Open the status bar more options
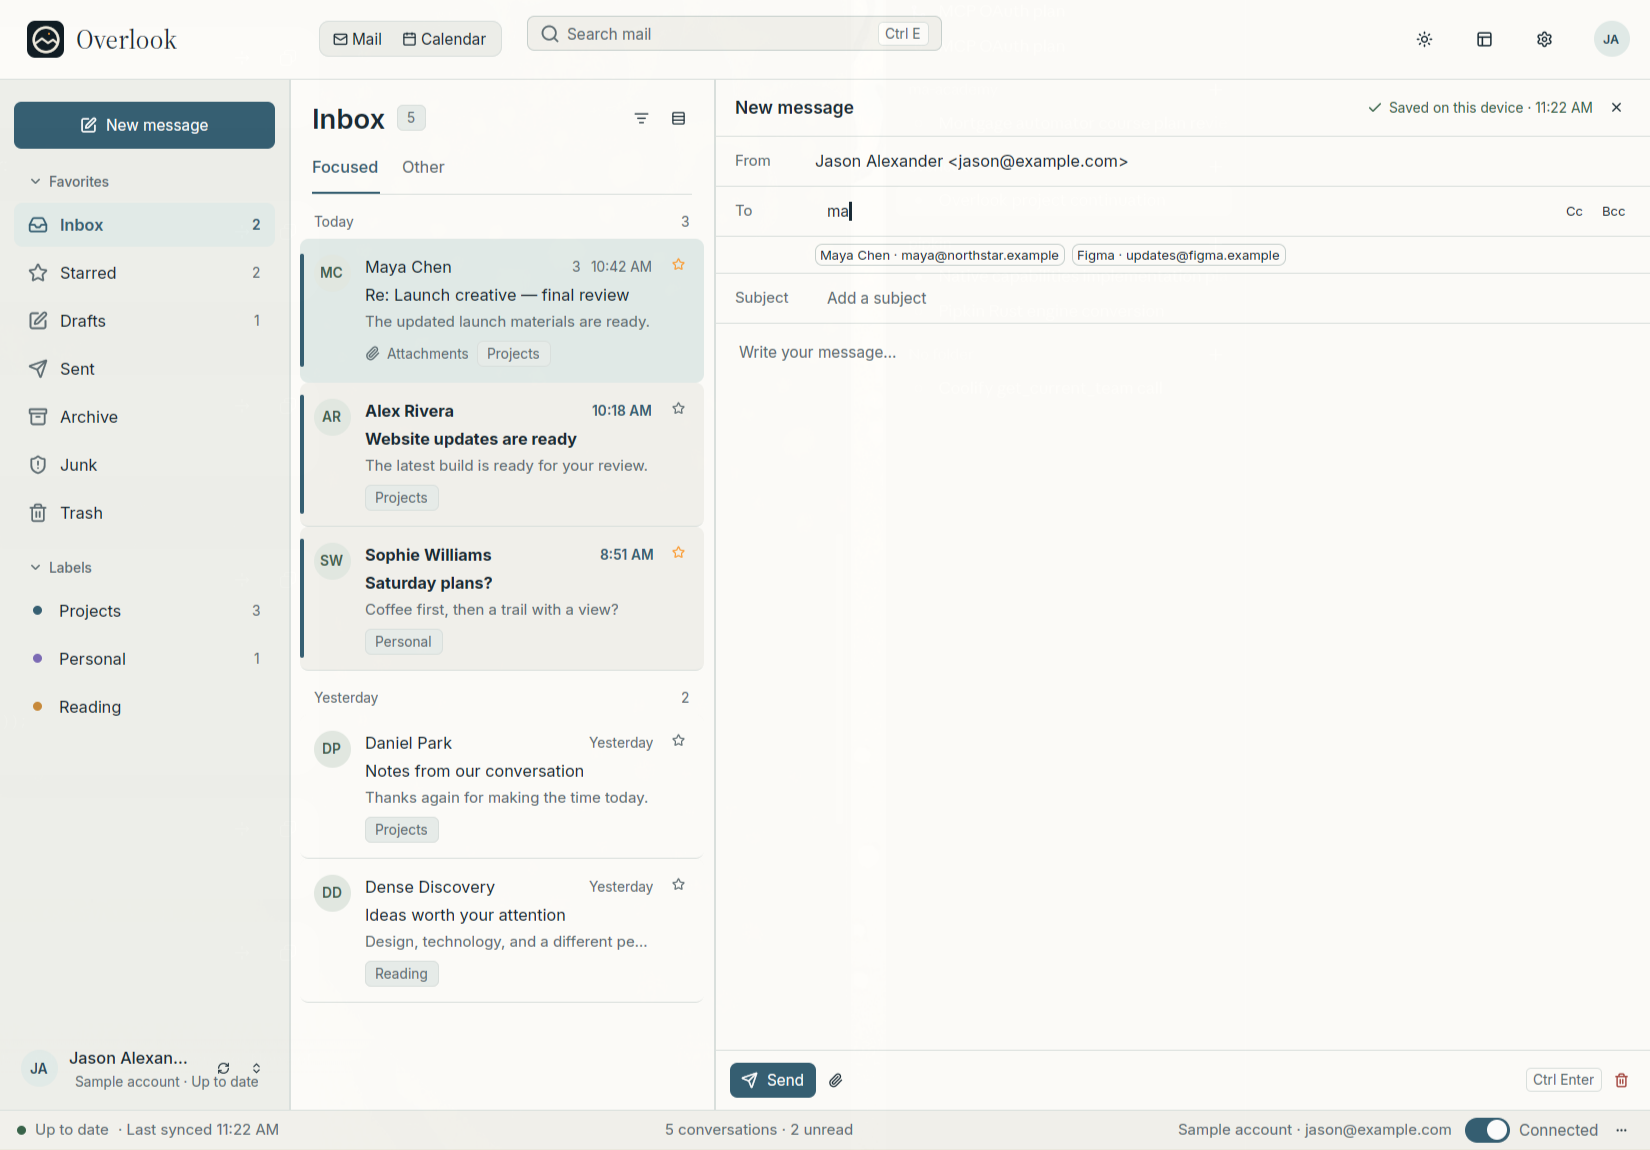The image size is (1650, 1150). pyautogui.click(x=1621, y=1130)
